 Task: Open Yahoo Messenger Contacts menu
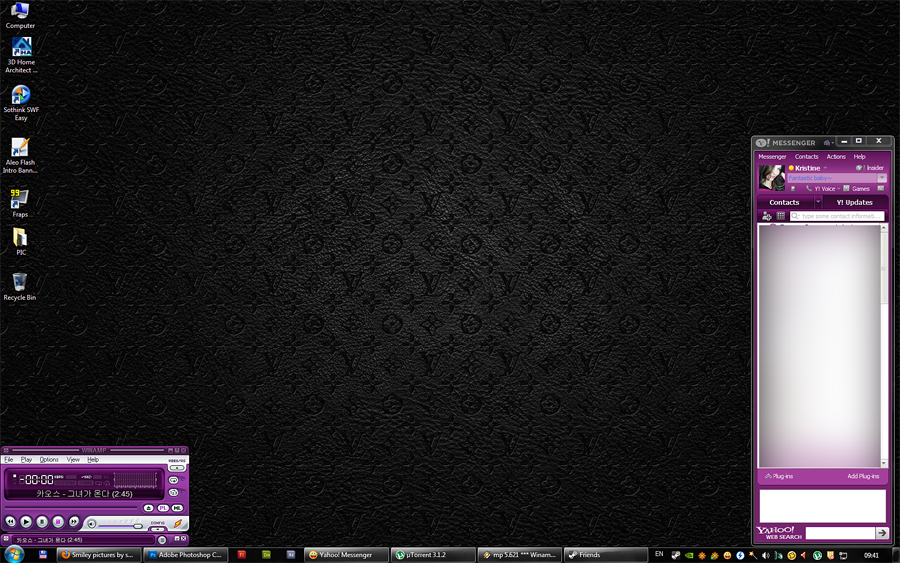[x=806, y=157]
